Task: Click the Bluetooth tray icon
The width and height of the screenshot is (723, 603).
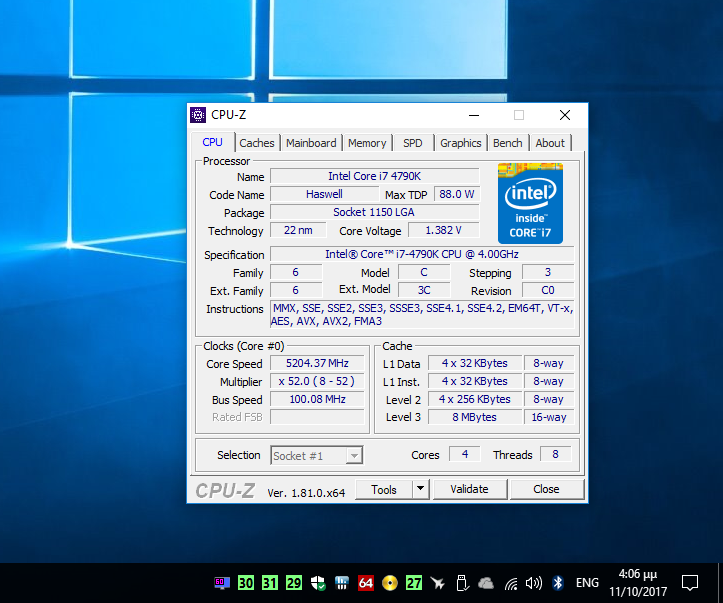Action: click(558, 583)
